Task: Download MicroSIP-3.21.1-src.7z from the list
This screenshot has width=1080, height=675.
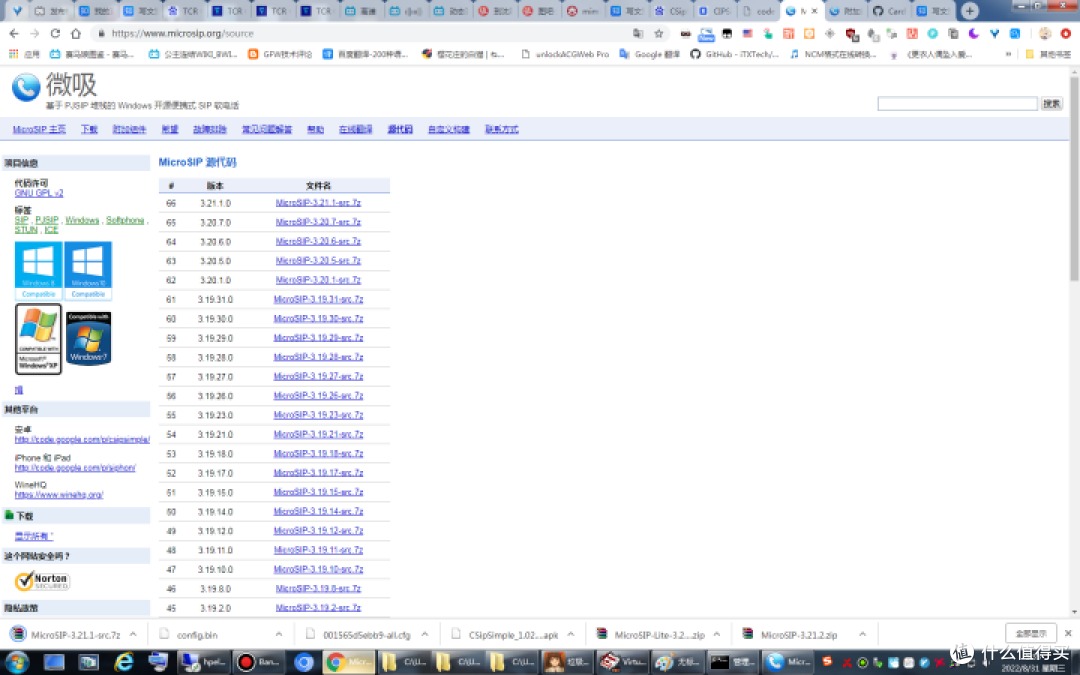Action: 318,203
